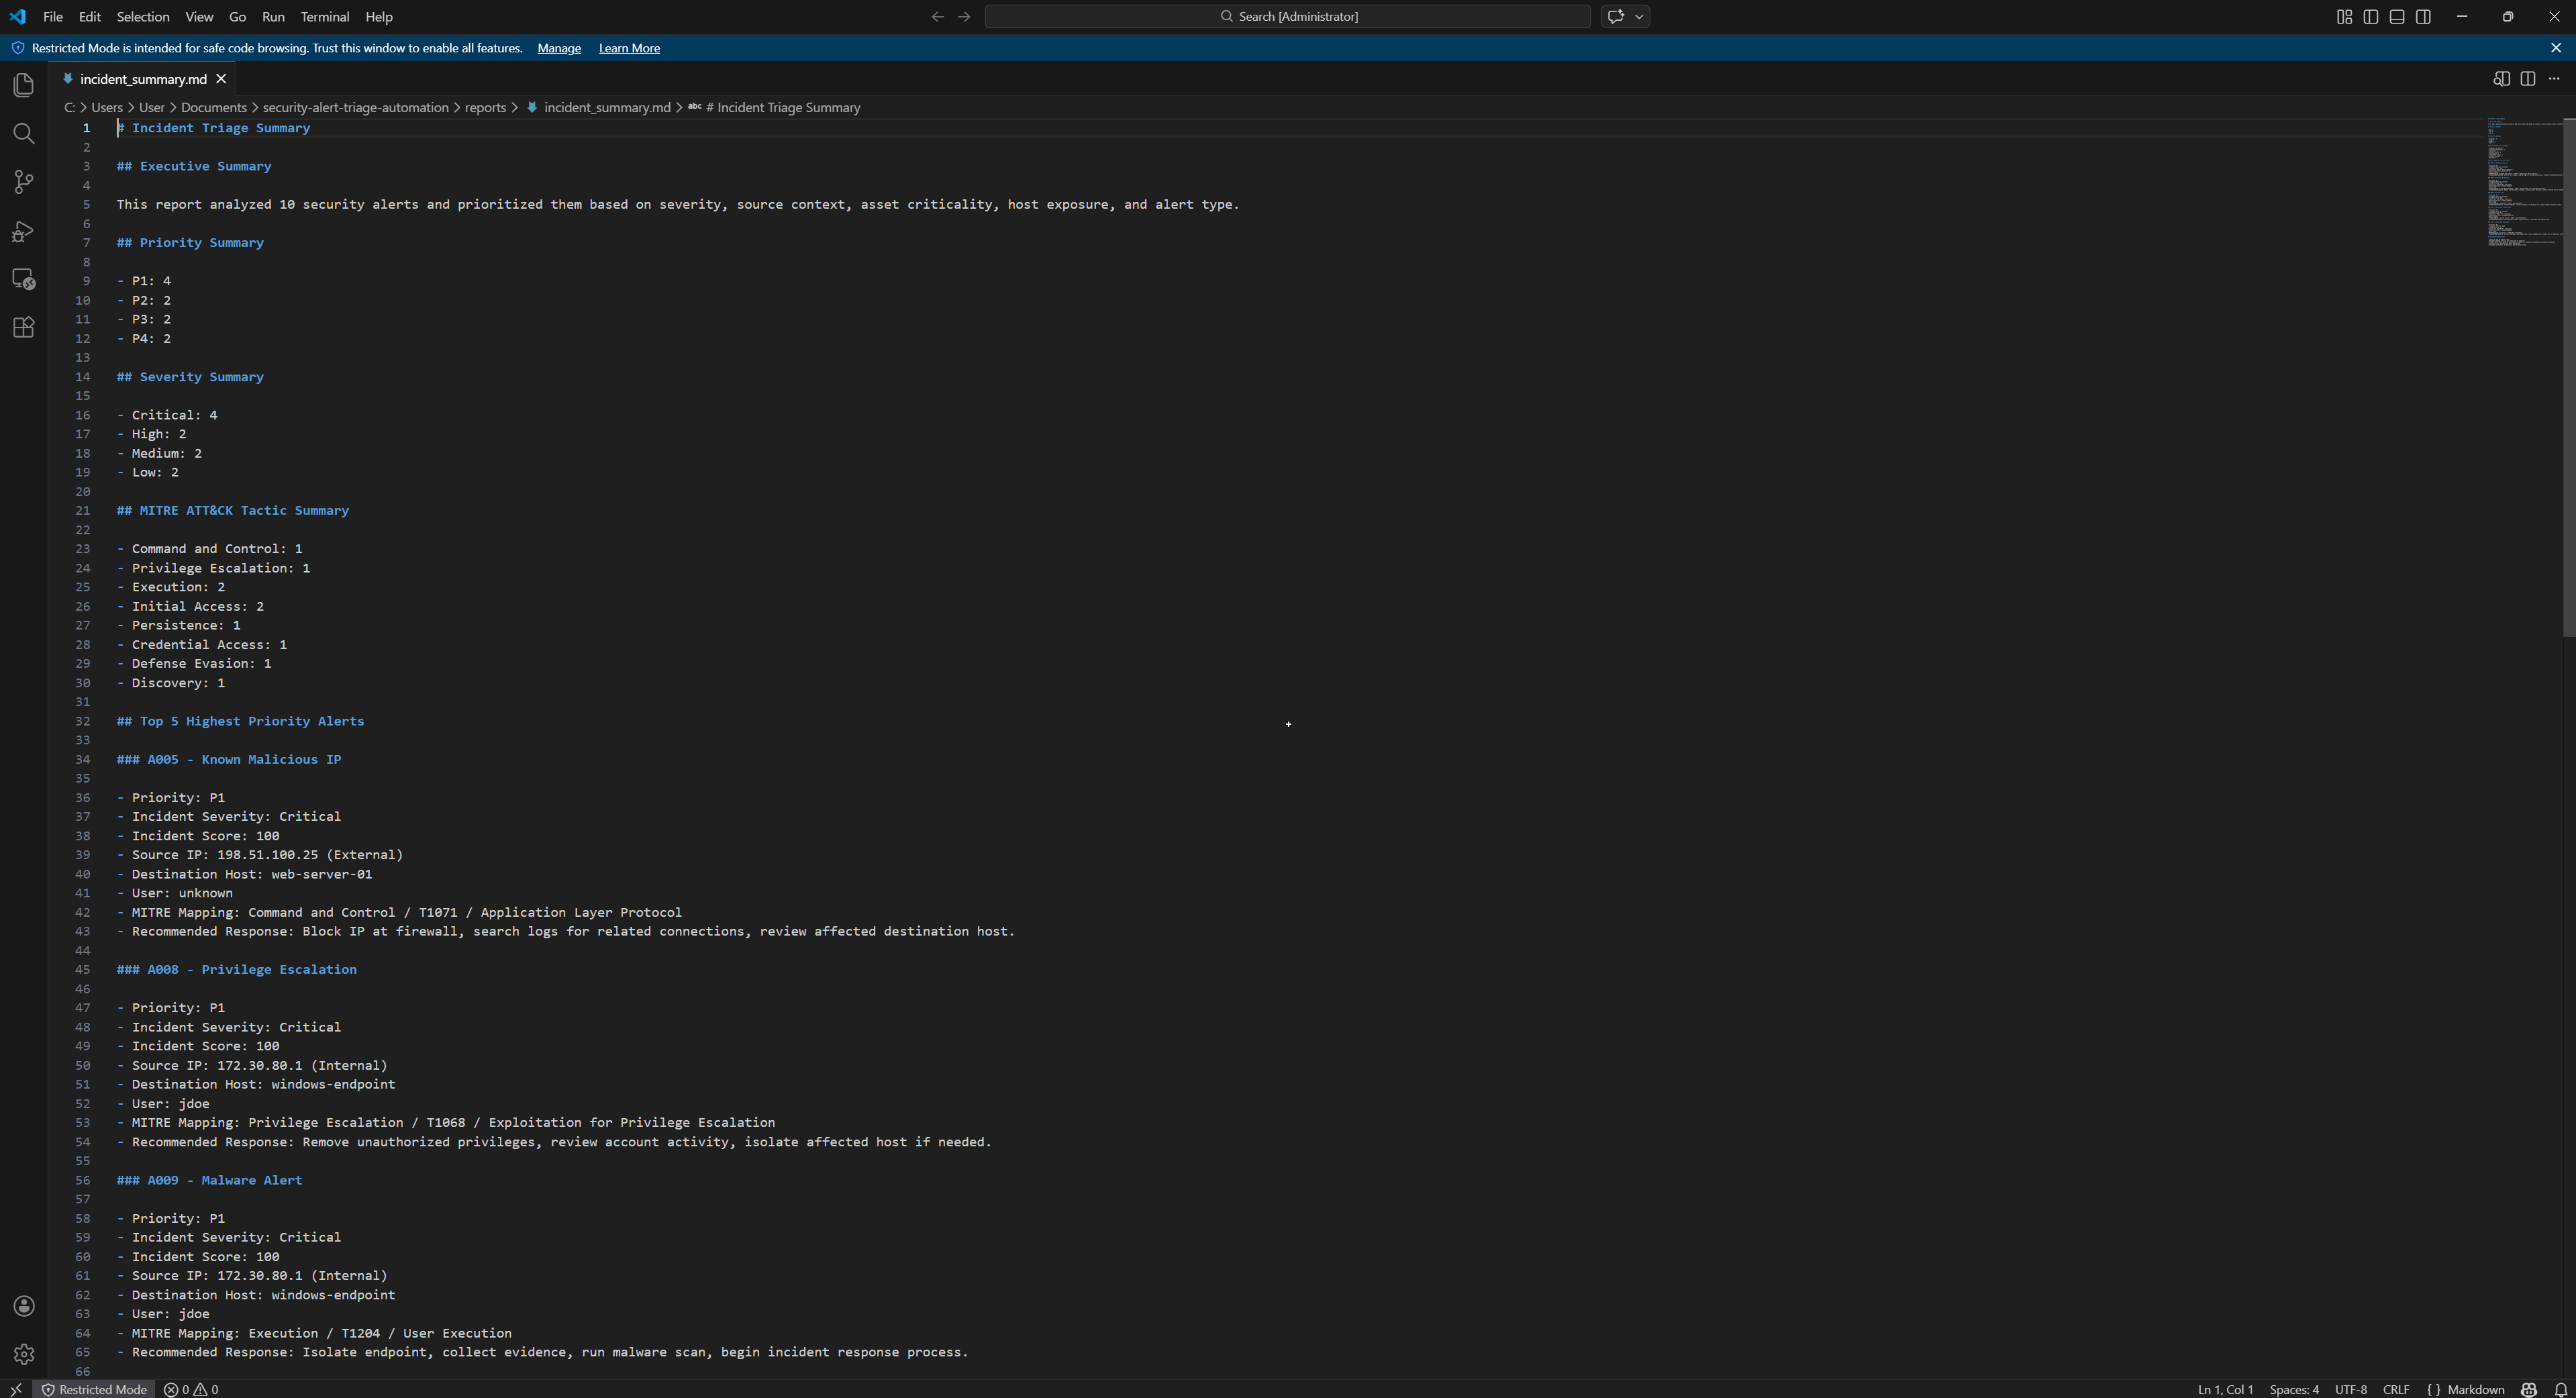The image size is (2576, 1398).
Task: Select the incident_summary.md editor tab
Action: click(143, 79)
